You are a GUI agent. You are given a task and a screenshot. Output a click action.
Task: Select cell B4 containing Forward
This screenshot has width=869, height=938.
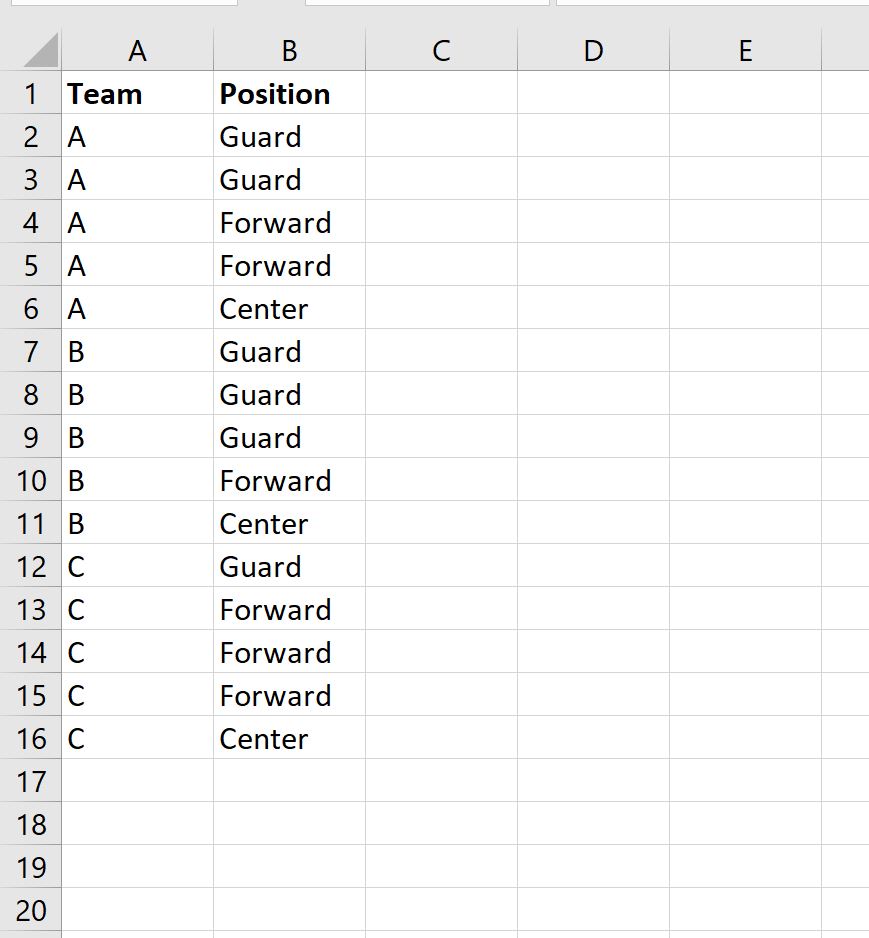289,222
